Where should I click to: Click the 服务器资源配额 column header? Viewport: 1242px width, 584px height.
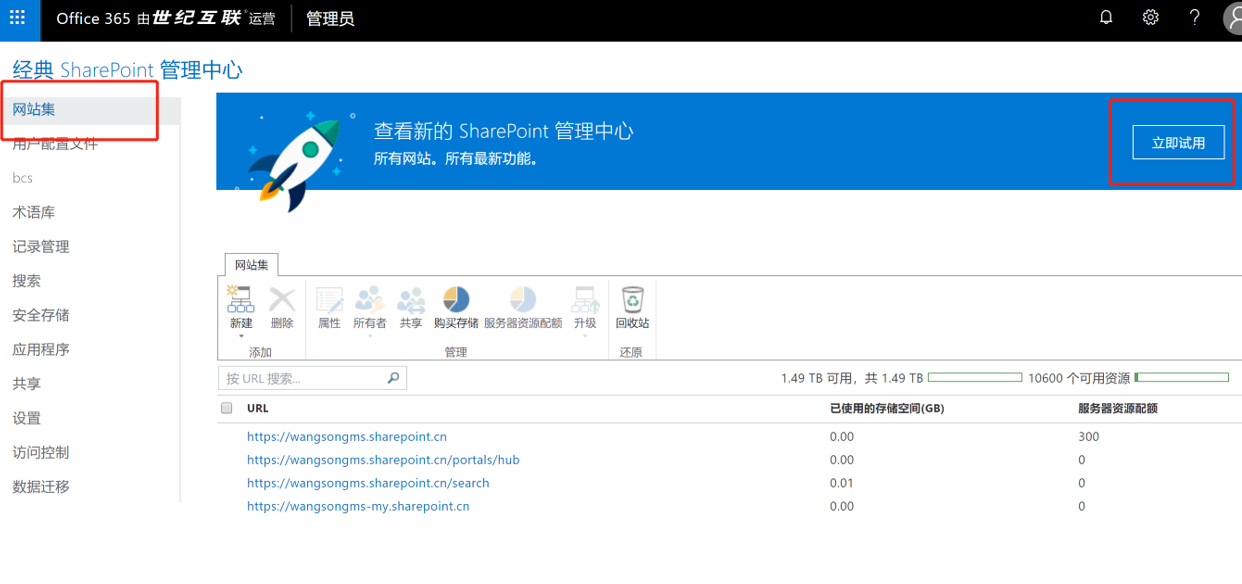click(1118, 408)
